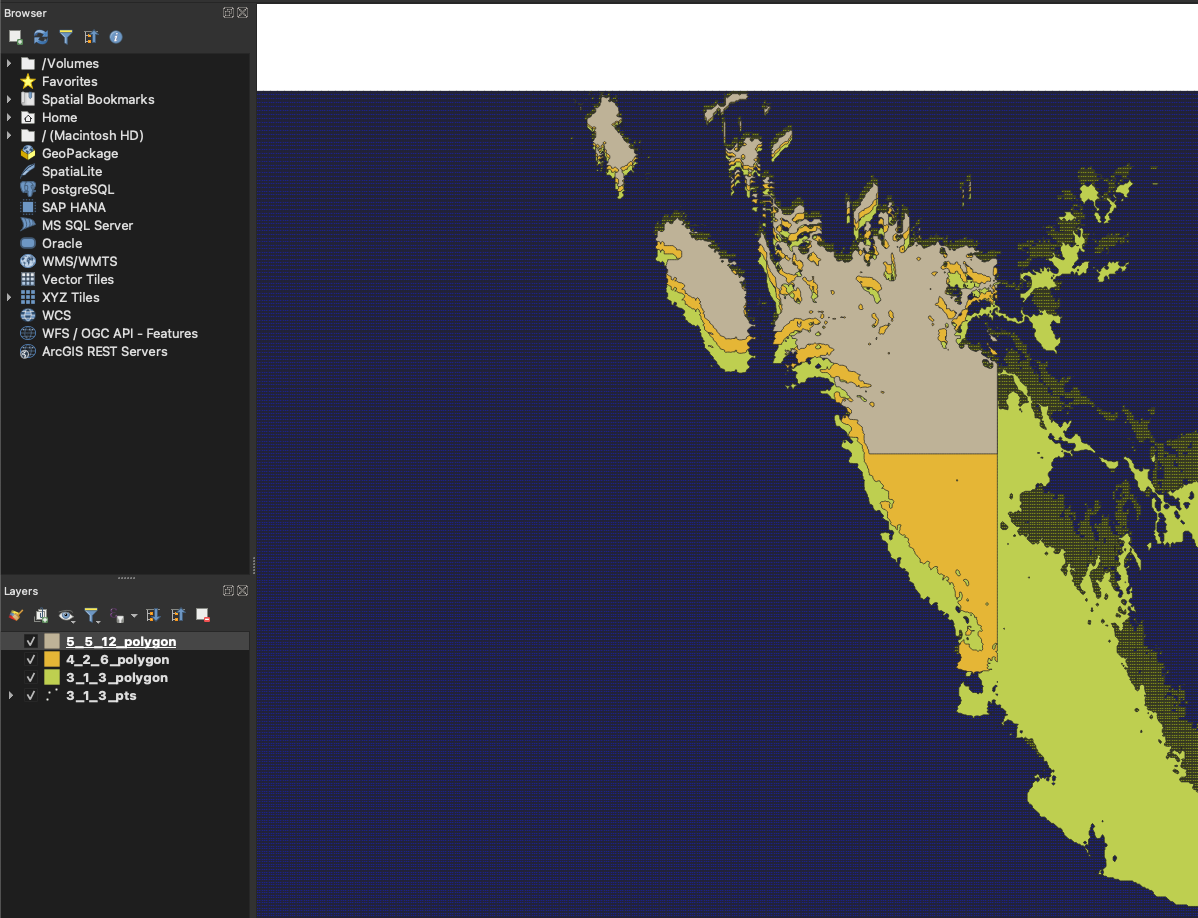Expand the XYZ Tiles browser entry

pos(9,297)
